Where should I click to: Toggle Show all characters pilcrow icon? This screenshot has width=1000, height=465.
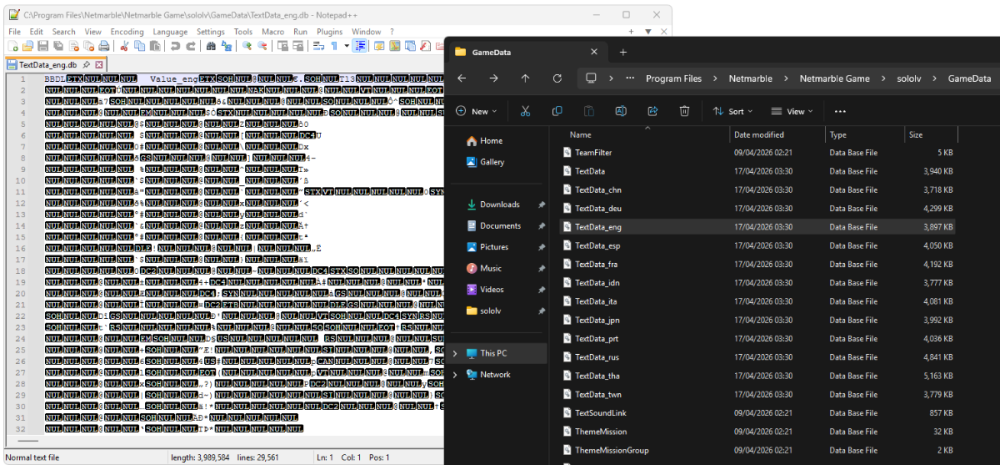334,46
